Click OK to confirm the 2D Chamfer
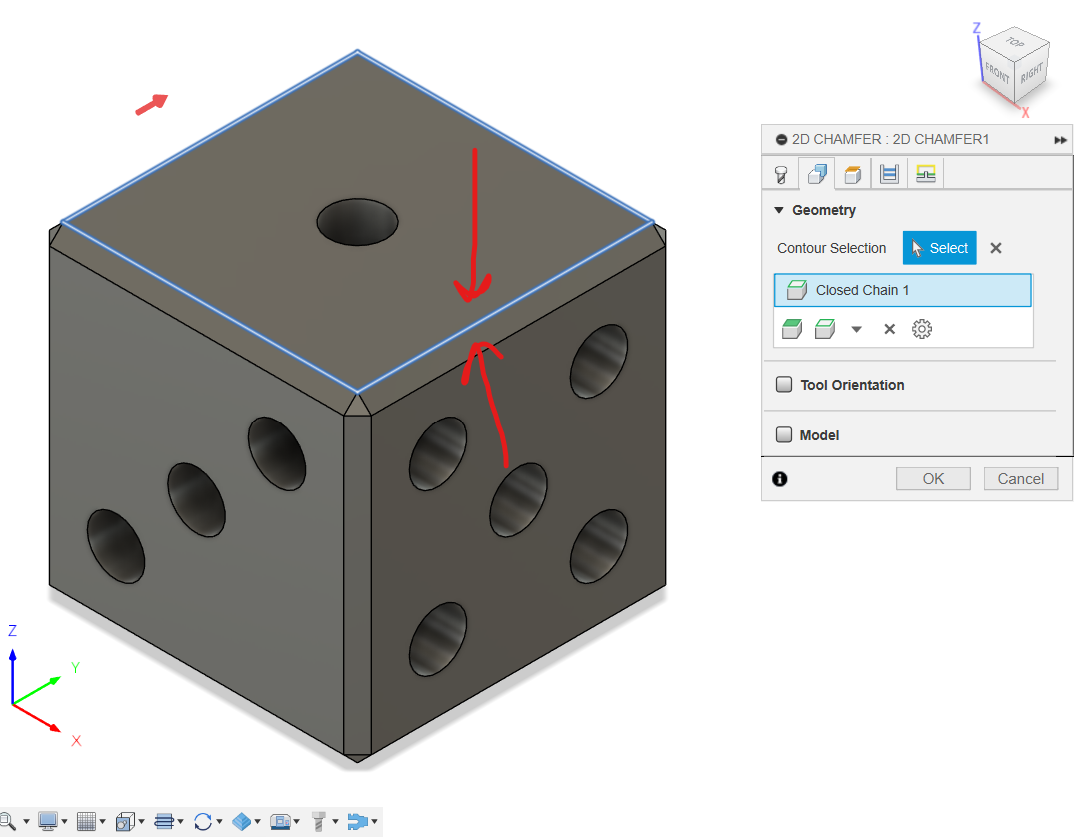The height and width of the screenshot is (838, 1077). pos(932,478)
